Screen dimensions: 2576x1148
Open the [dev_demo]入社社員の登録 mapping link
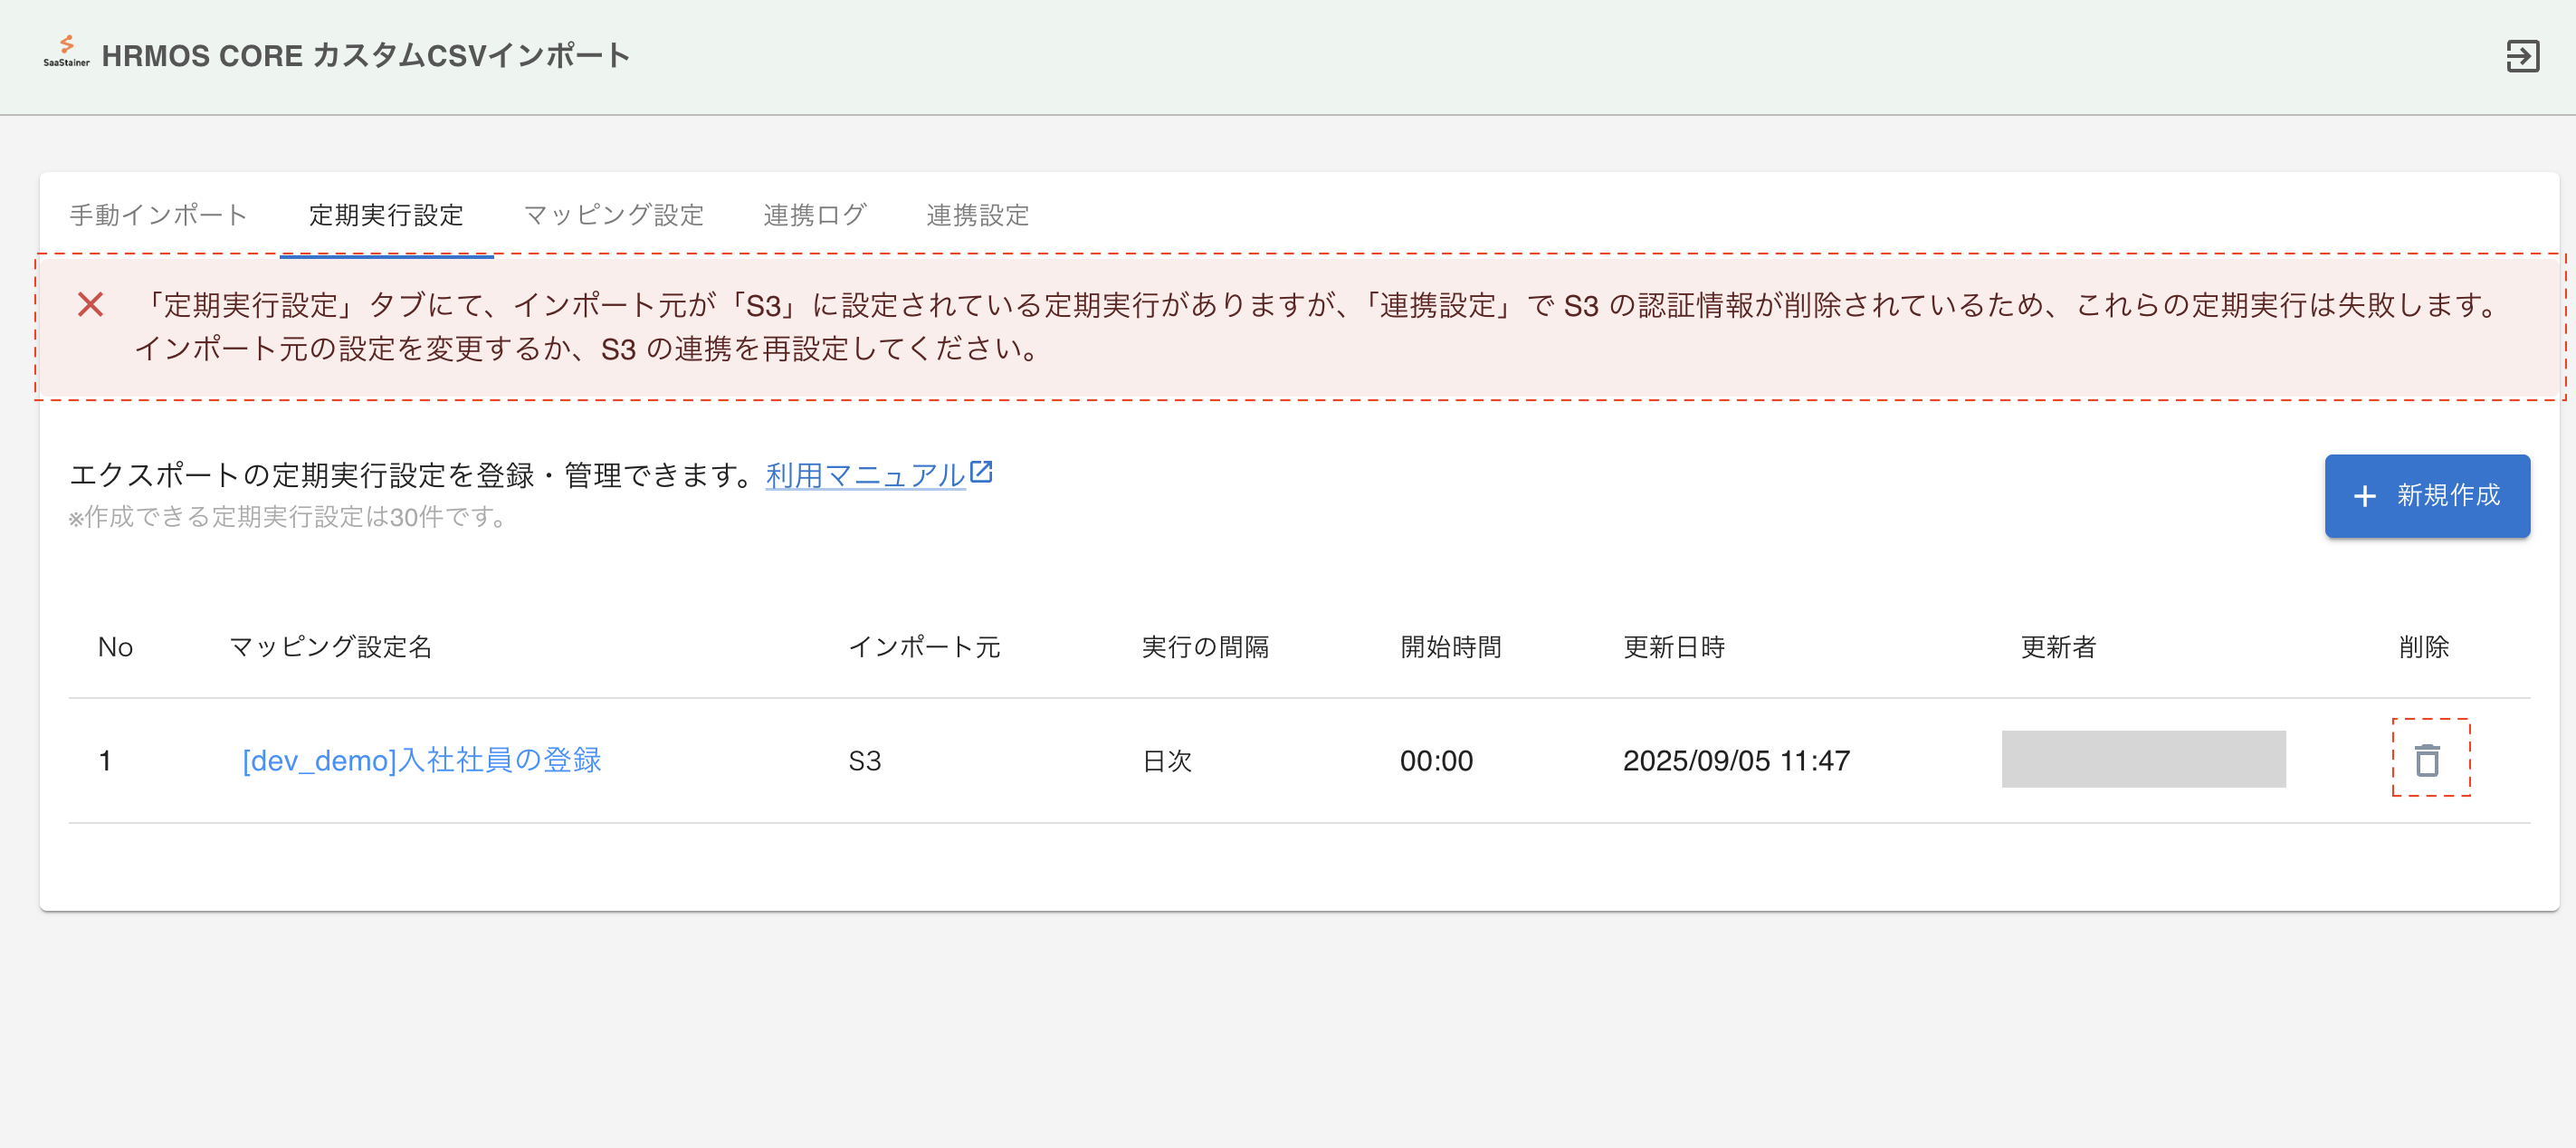click(421, 760)
